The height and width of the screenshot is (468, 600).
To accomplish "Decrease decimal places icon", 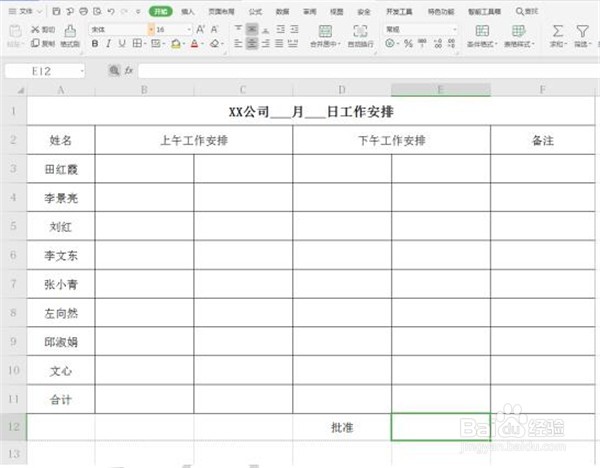I will (x=452, y=44).
